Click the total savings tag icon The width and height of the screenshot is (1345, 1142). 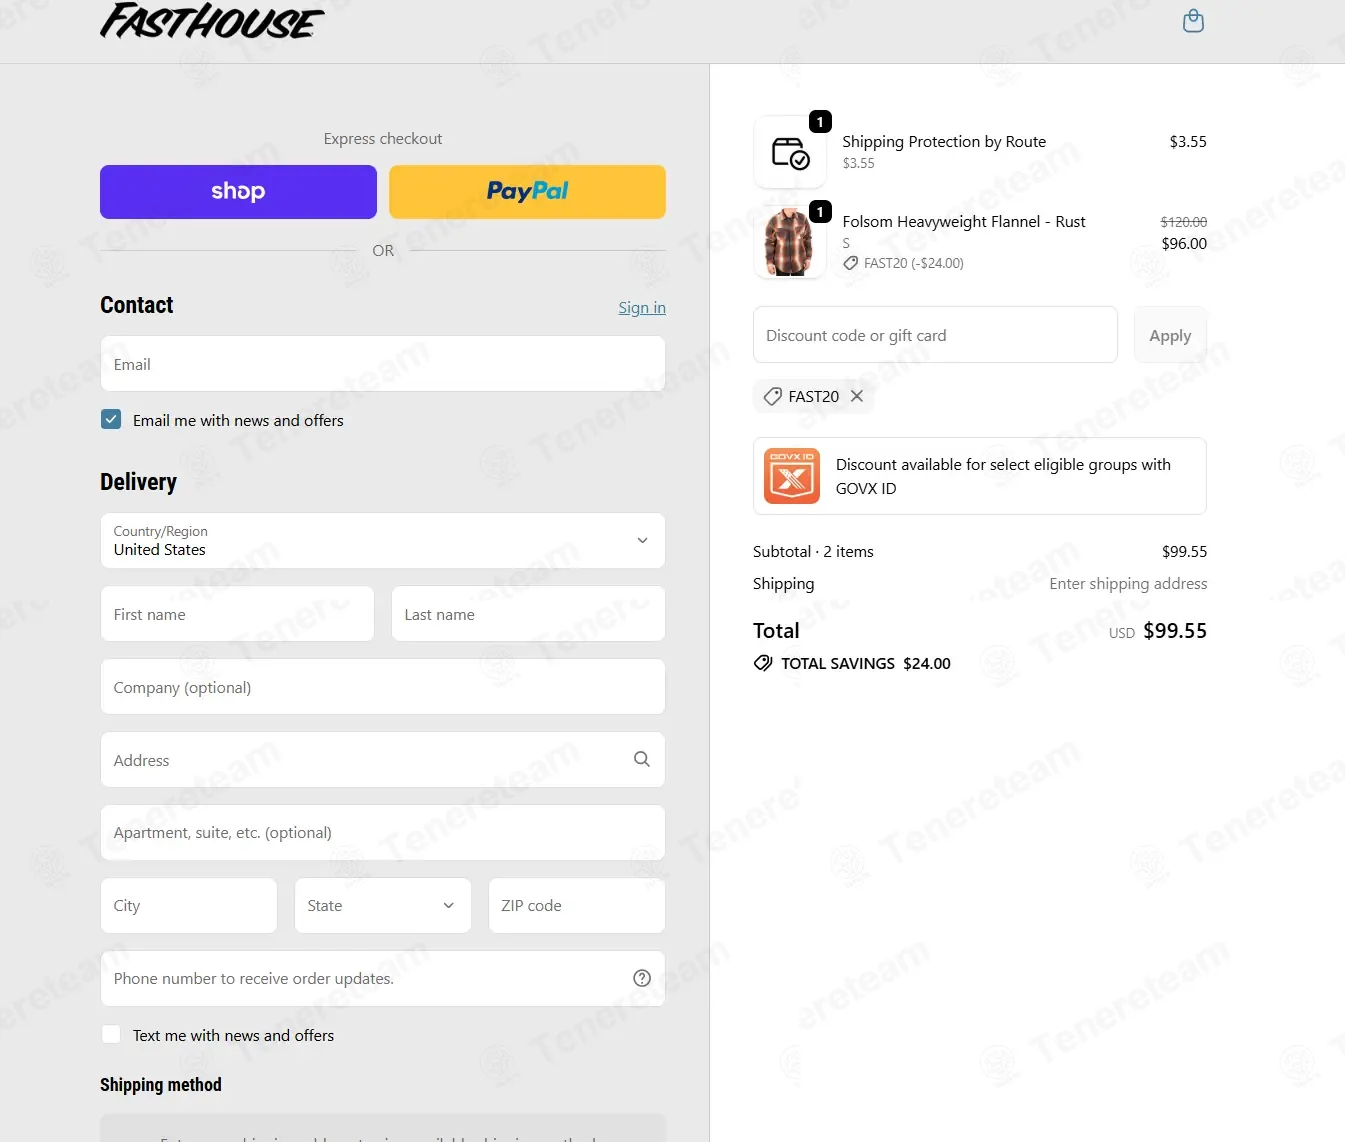[763, 663]
